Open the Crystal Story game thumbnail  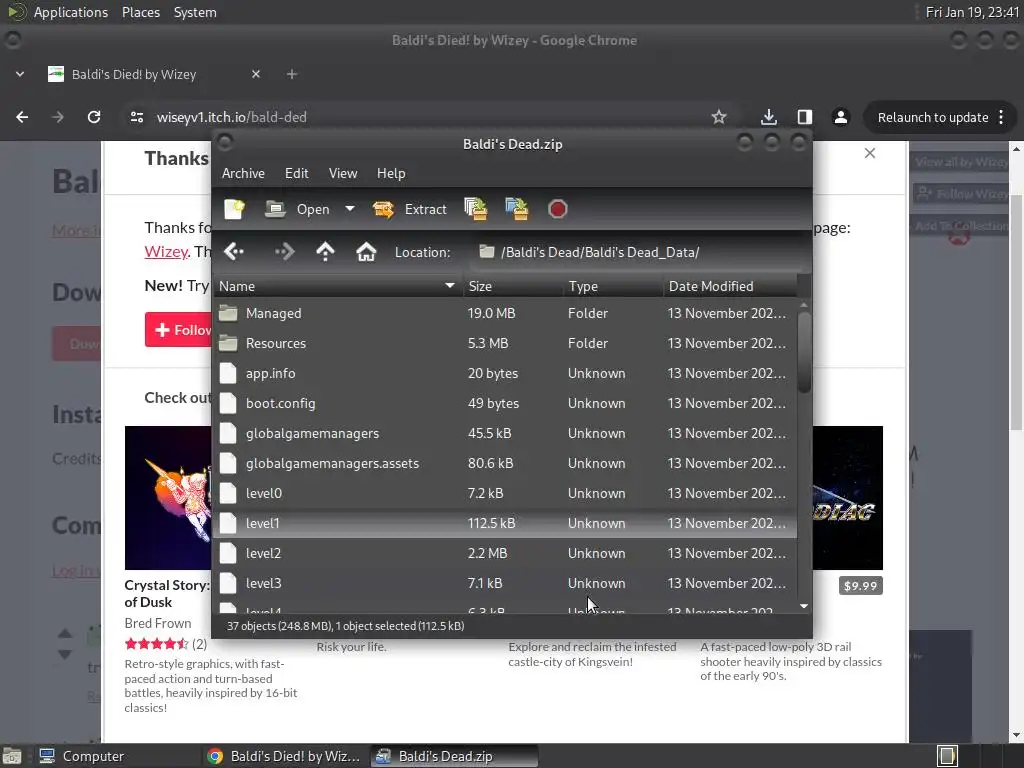[168, 498]
